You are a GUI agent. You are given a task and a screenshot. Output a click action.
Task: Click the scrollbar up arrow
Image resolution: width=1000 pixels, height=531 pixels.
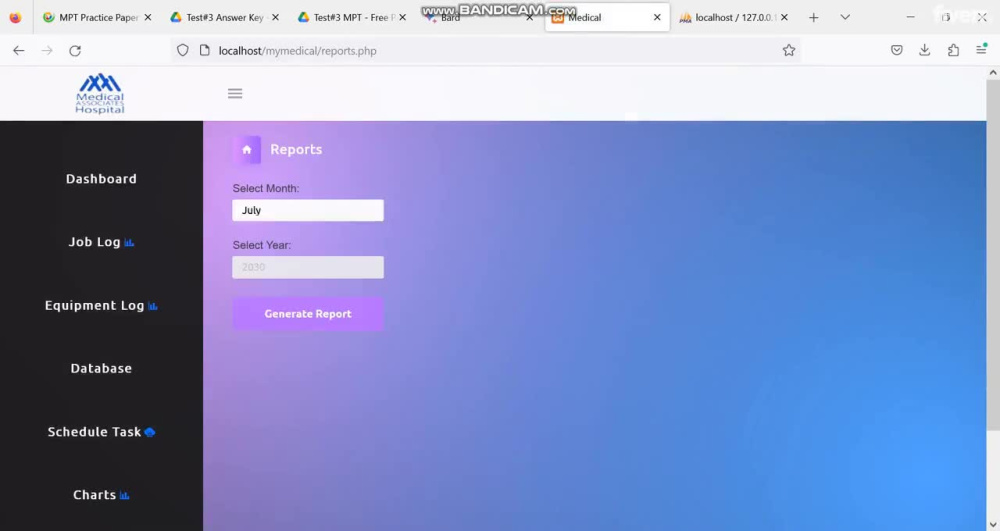[x=993, y=73]
